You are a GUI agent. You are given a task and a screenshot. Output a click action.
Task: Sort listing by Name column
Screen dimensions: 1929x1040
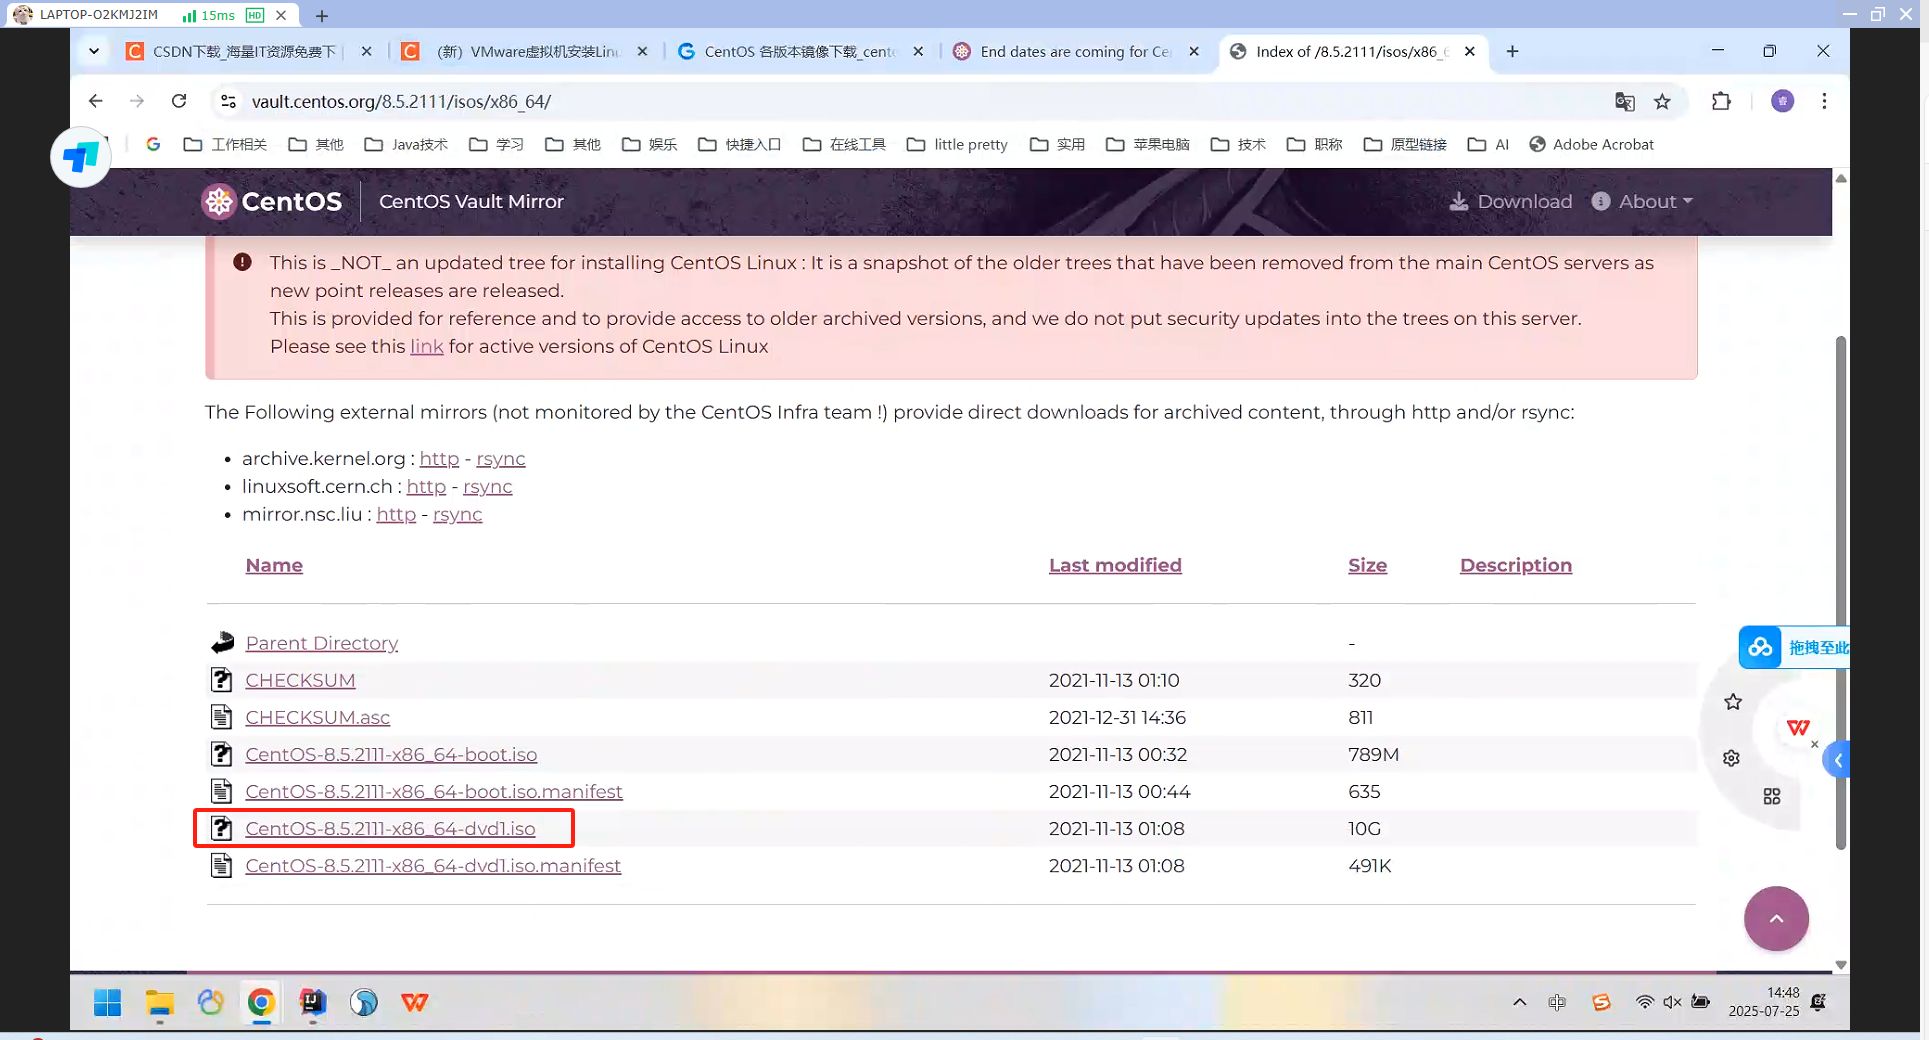tap(274, 565)
